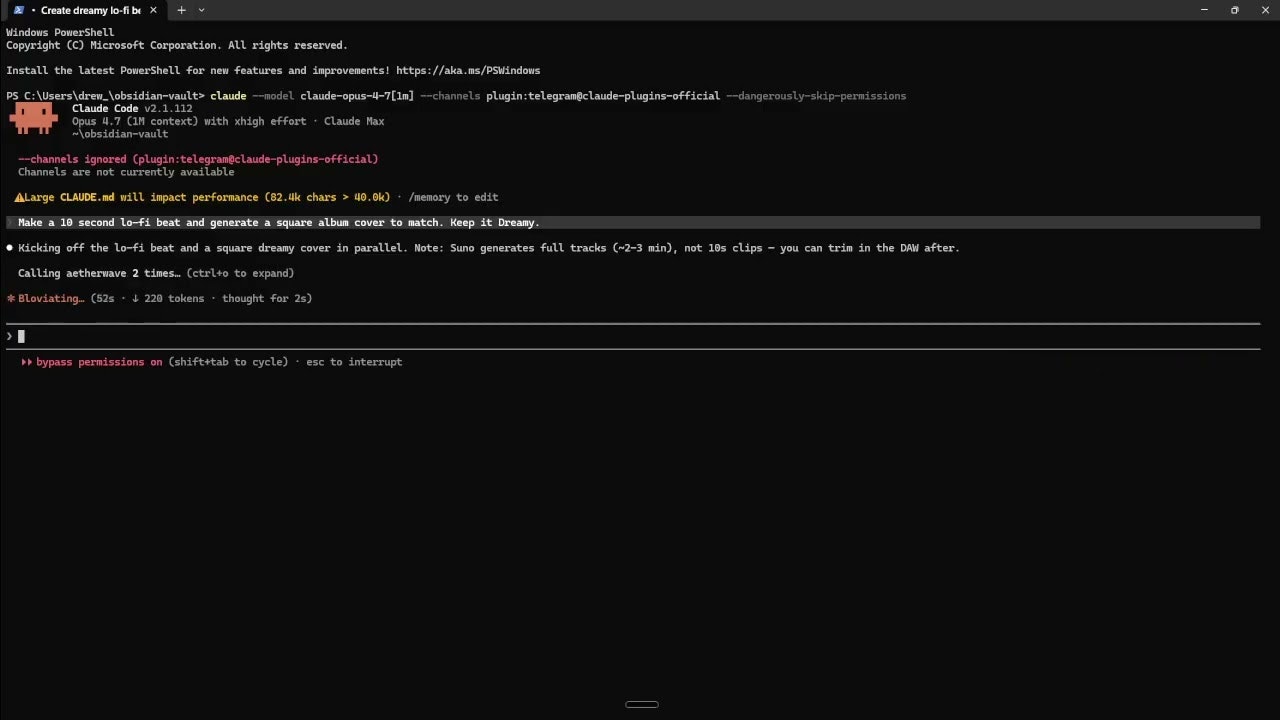
Task: Click the bottom center handle bar
Action: tap(642, 704)
